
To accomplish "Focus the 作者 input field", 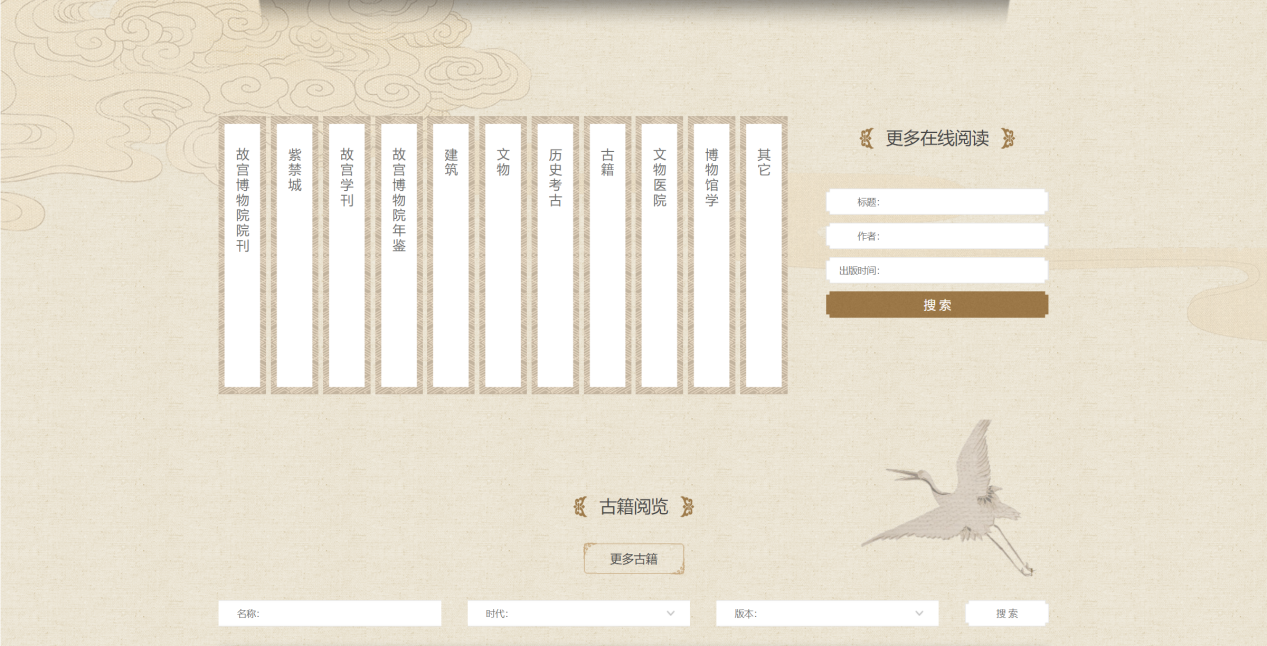I will pyautogui.click(x=937, y=236).
